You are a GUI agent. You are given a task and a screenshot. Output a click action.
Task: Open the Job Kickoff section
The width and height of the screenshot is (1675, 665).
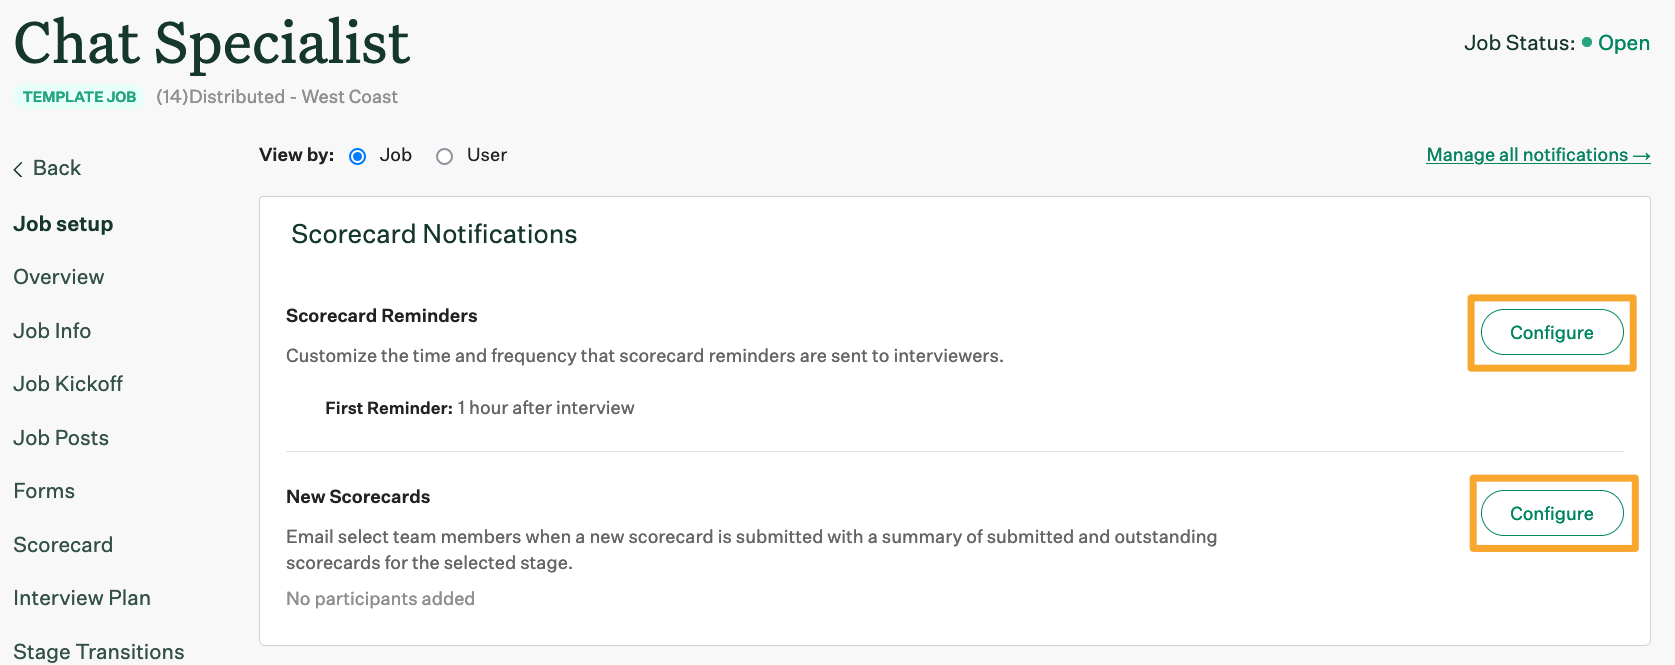[68, 383]
